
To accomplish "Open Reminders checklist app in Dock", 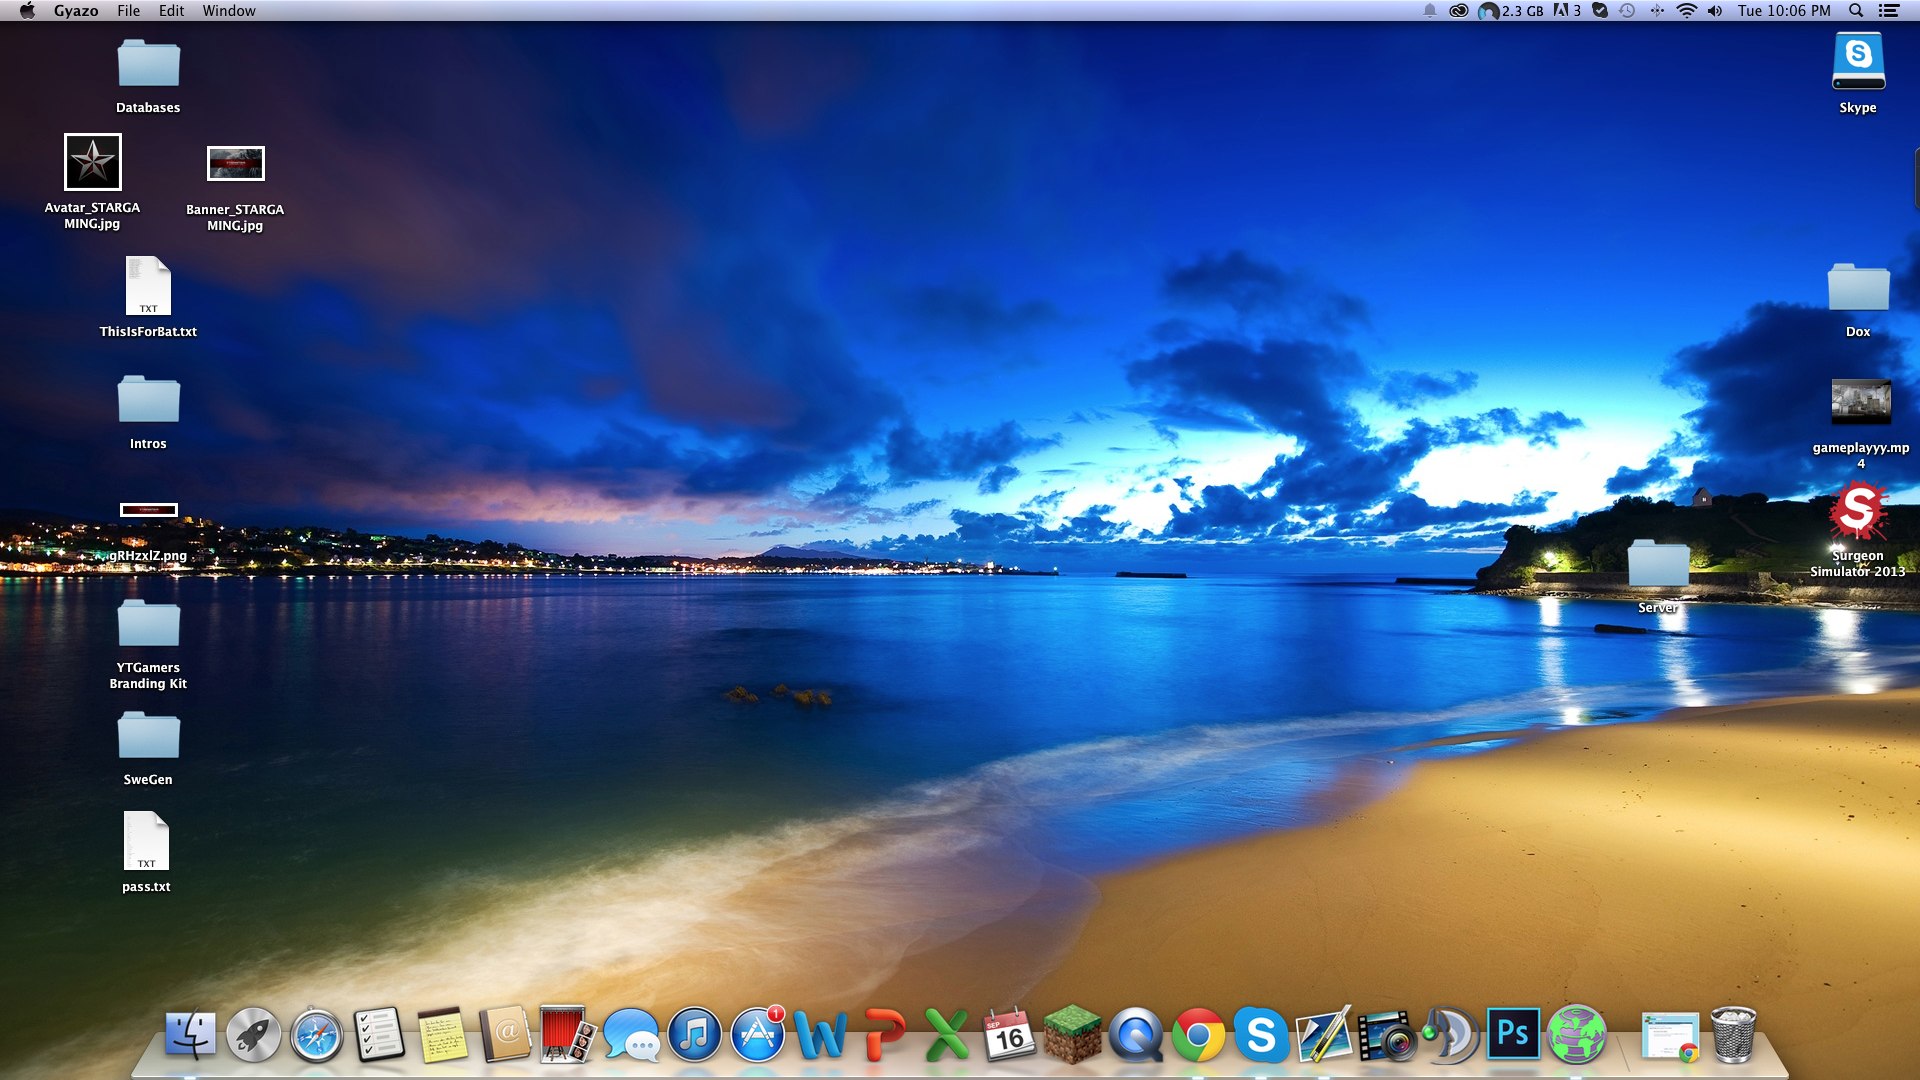I will (379, 1035).
